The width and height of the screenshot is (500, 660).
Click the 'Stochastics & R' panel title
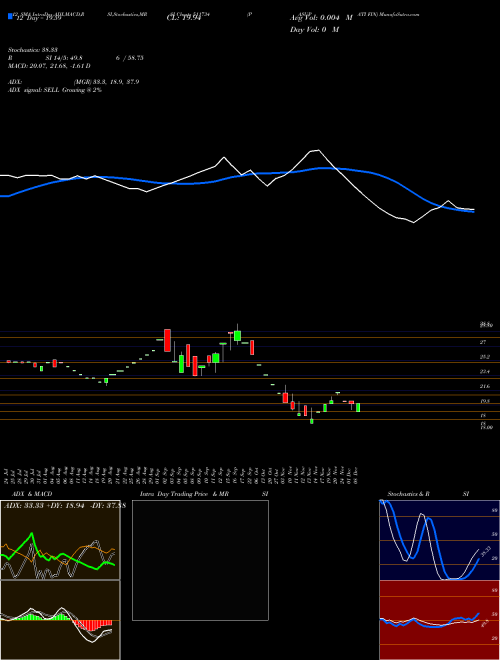(x=409, y=494)
